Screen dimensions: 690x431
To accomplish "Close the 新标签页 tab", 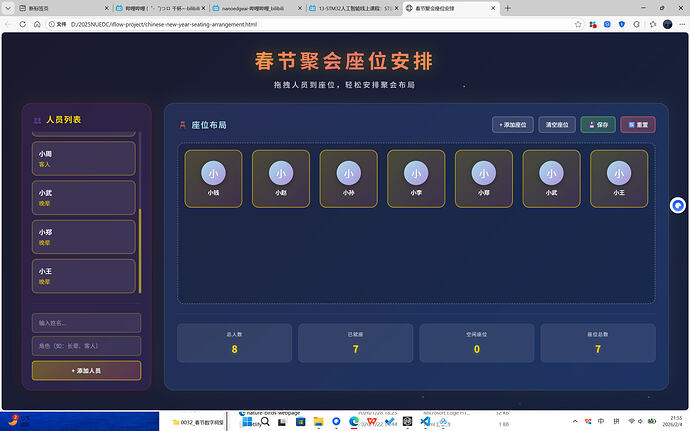I will 106,8.
